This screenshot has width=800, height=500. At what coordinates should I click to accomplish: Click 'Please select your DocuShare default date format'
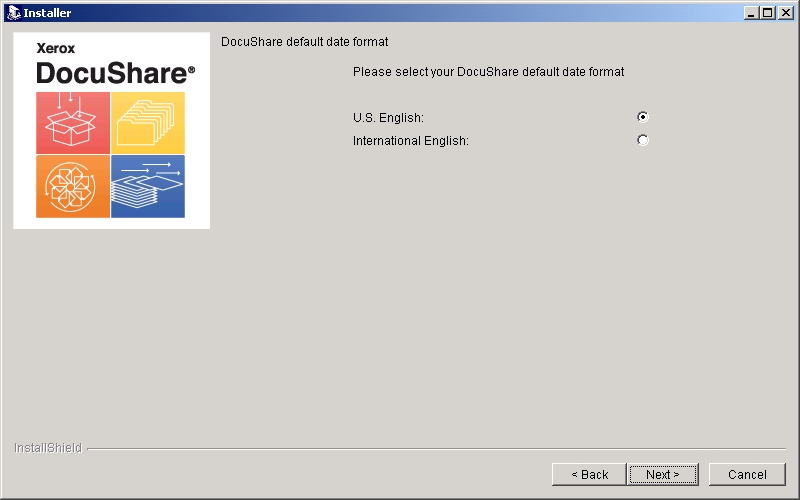point(488,72)
